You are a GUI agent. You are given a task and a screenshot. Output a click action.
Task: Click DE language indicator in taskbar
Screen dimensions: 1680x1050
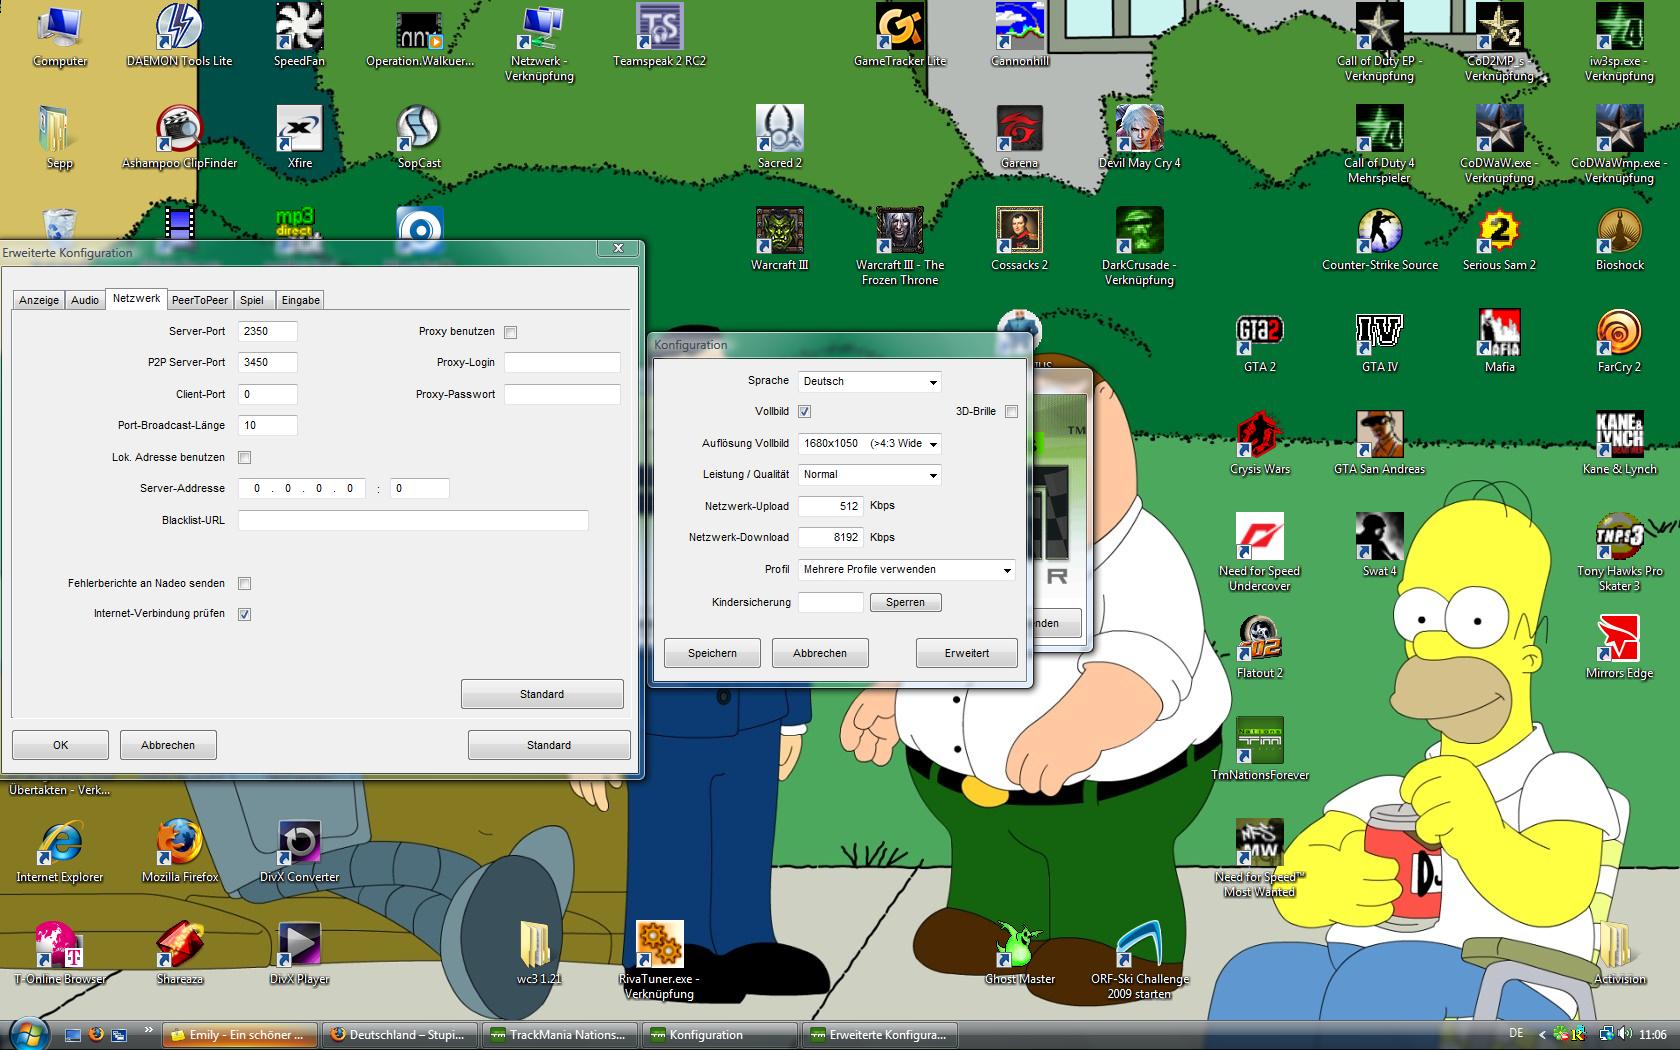(x=1516, y=1033)
